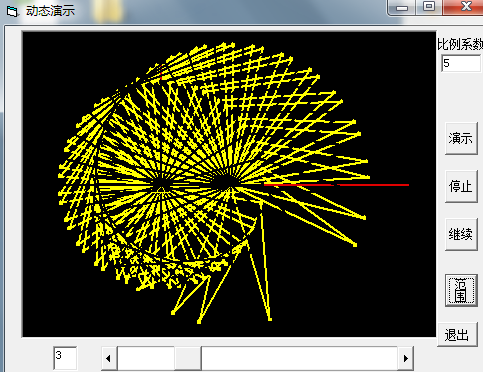Click the horizontal scrollbar thumb

click(188, 358)
